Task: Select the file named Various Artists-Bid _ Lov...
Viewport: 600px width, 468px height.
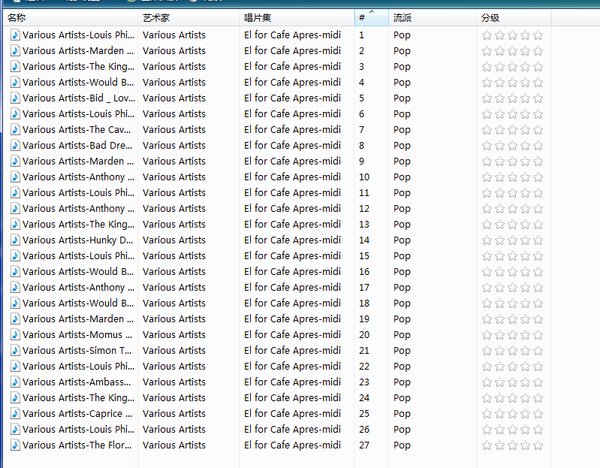Action: [78, 98]
